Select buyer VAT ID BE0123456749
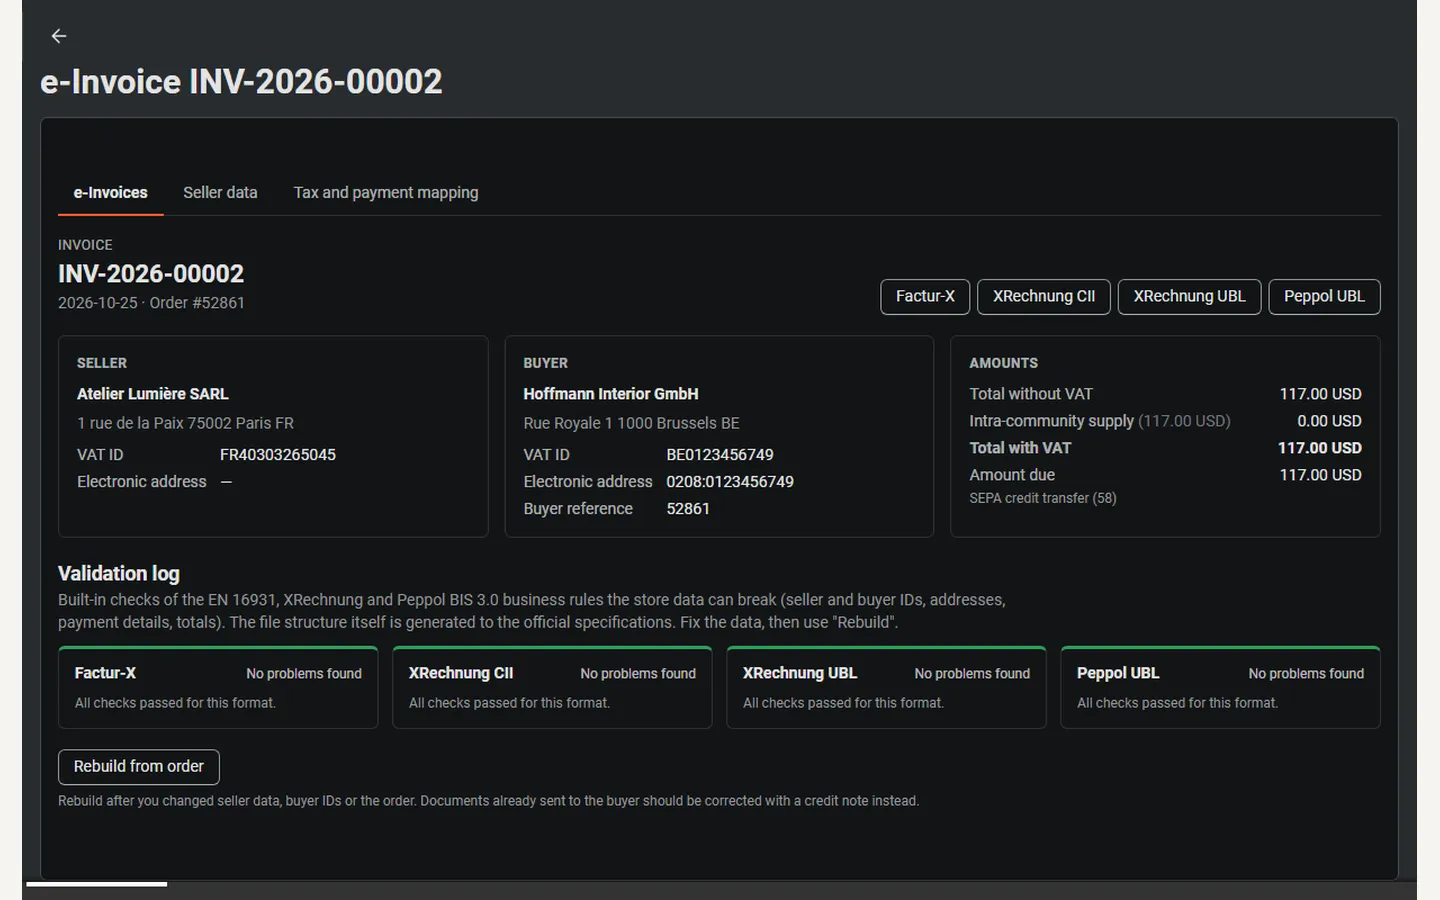This screenshot has height=900, width=1440. click(x=720, y=454)
